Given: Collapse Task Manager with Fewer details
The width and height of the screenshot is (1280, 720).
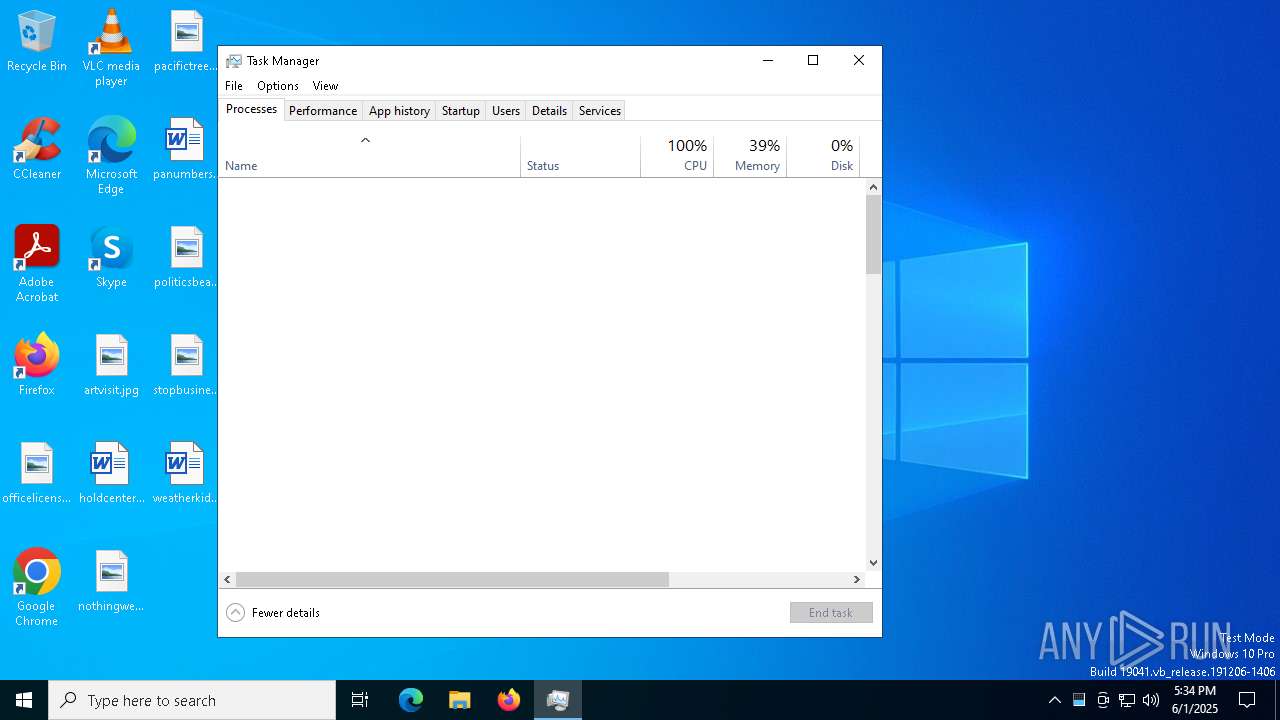Looking at the screenshot, I should pos(273,613).
